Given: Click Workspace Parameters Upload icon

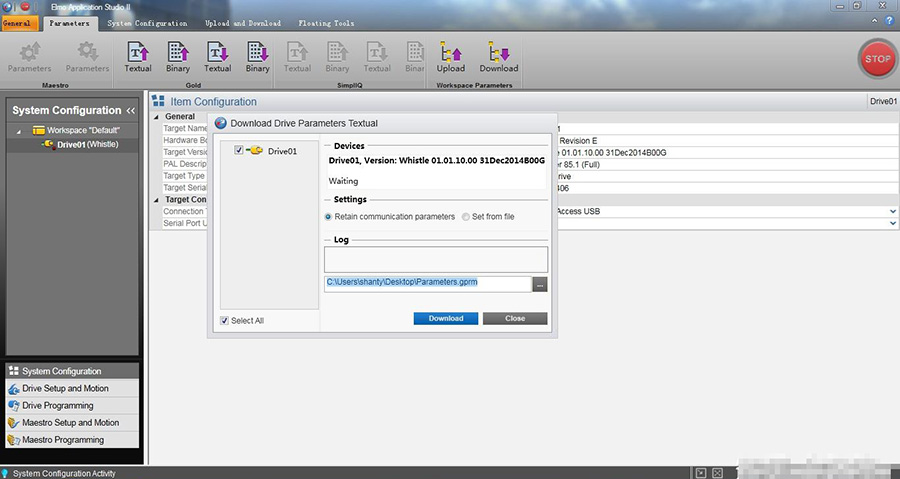Looking at the screenshot, I should (x=450, y=53).
